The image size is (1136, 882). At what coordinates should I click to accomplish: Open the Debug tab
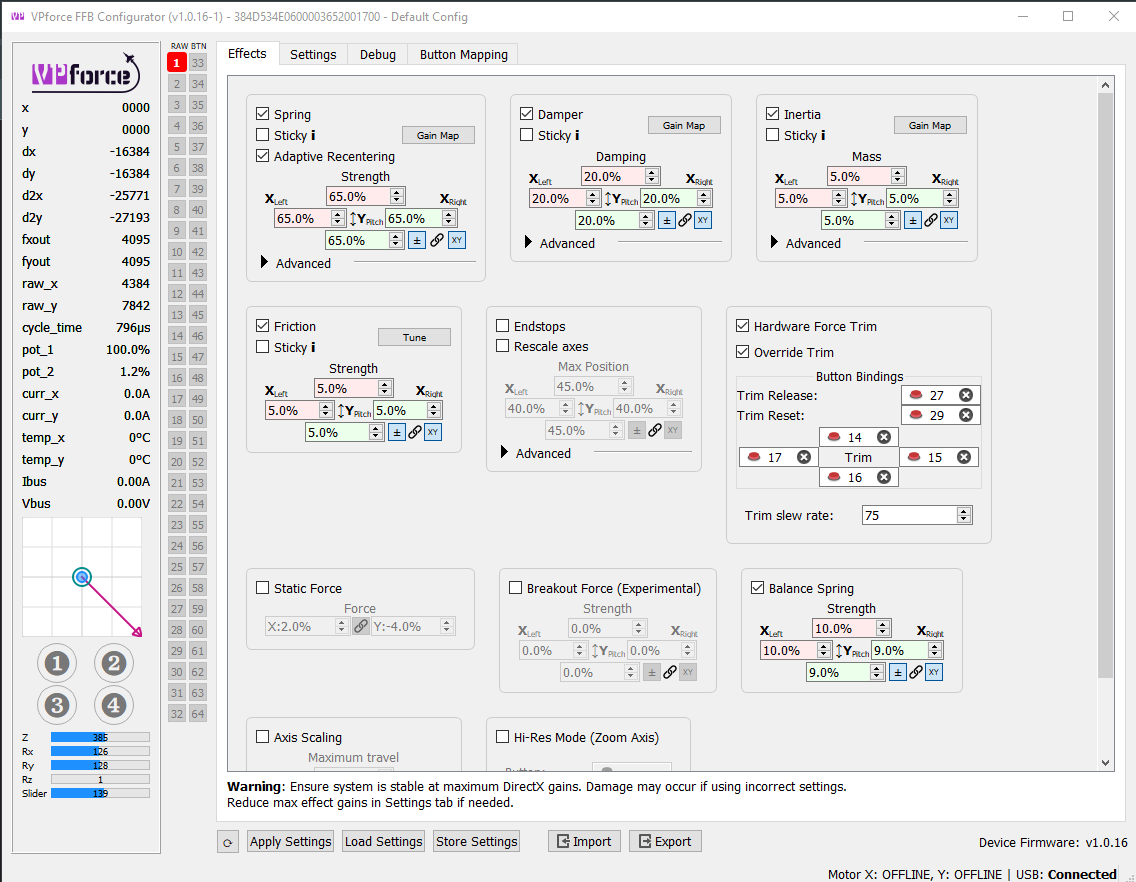[377, 54]
